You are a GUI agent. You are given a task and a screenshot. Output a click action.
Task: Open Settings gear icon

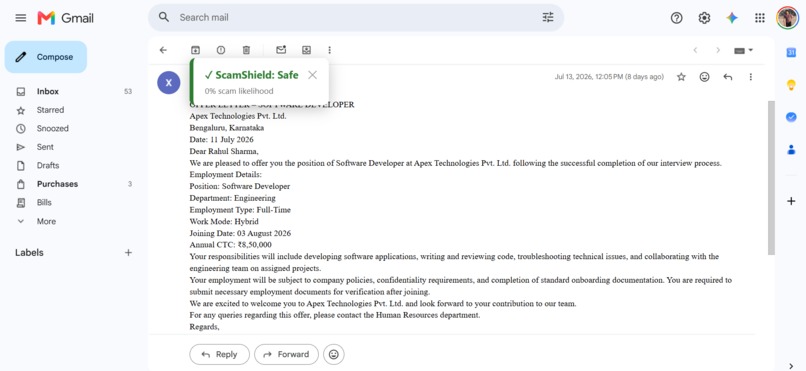click(704, 18)
